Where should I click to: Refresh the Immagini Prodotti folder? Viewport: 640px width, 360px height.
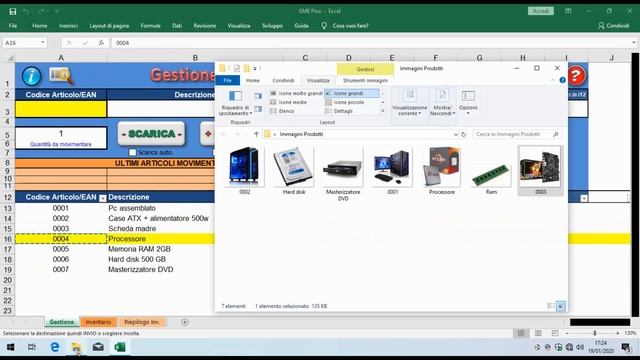(x=464, y=134)
